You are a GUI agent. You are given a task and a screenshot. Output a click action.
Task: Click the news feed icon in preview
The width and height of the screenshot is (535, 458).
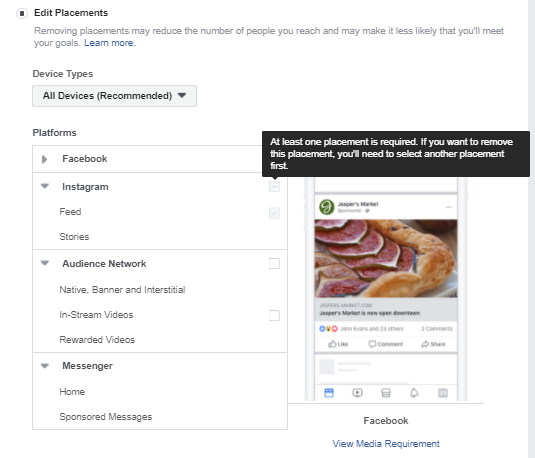click(329, 393)
